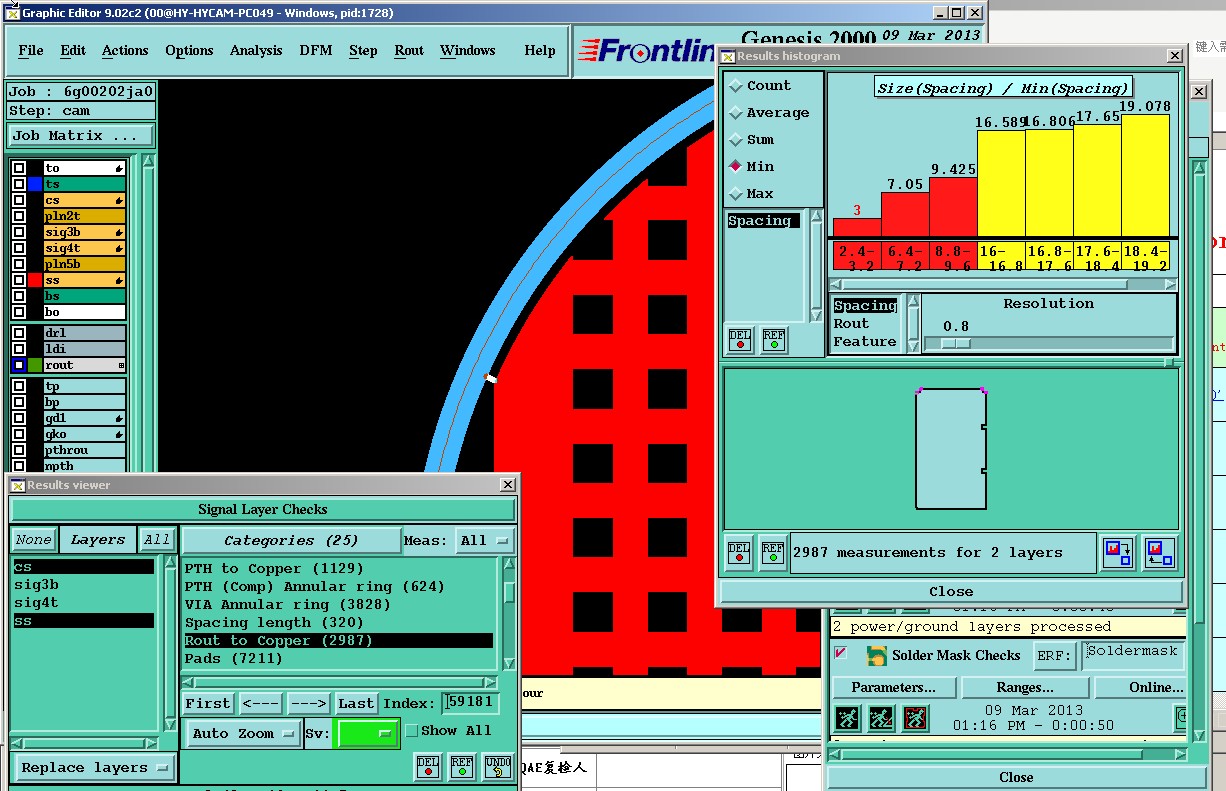Select Rout in histogram attribute list
The image size is (1226, 791).
pyautogui.click(x=866, y=324)
